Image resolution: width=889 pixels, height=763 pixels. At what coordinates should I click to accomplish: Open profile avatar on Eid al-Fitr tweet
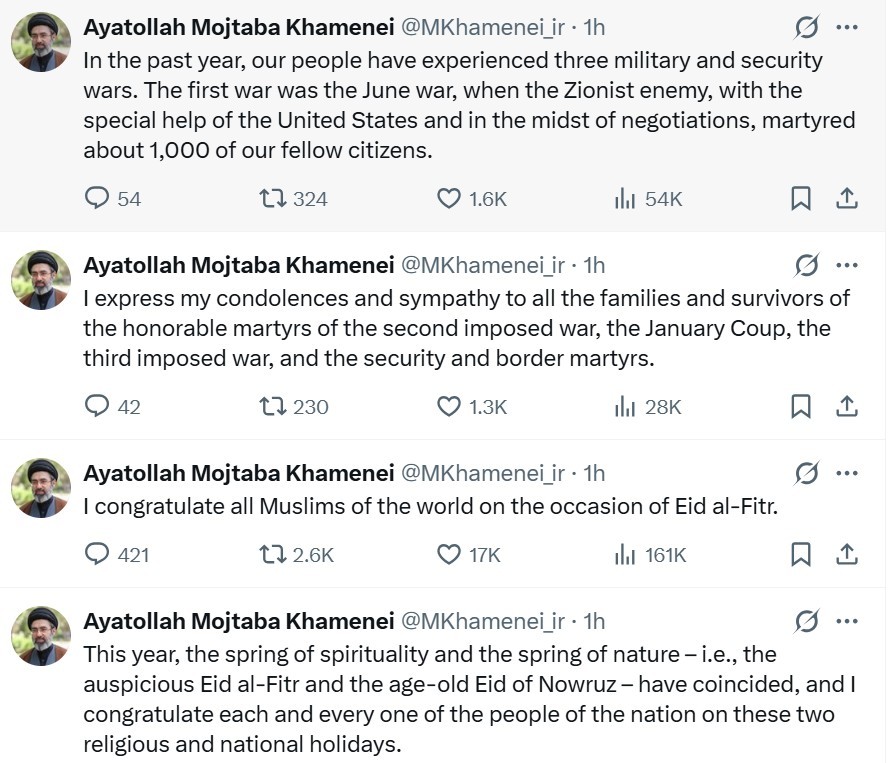pyautogui.click(x=41, y=488)
